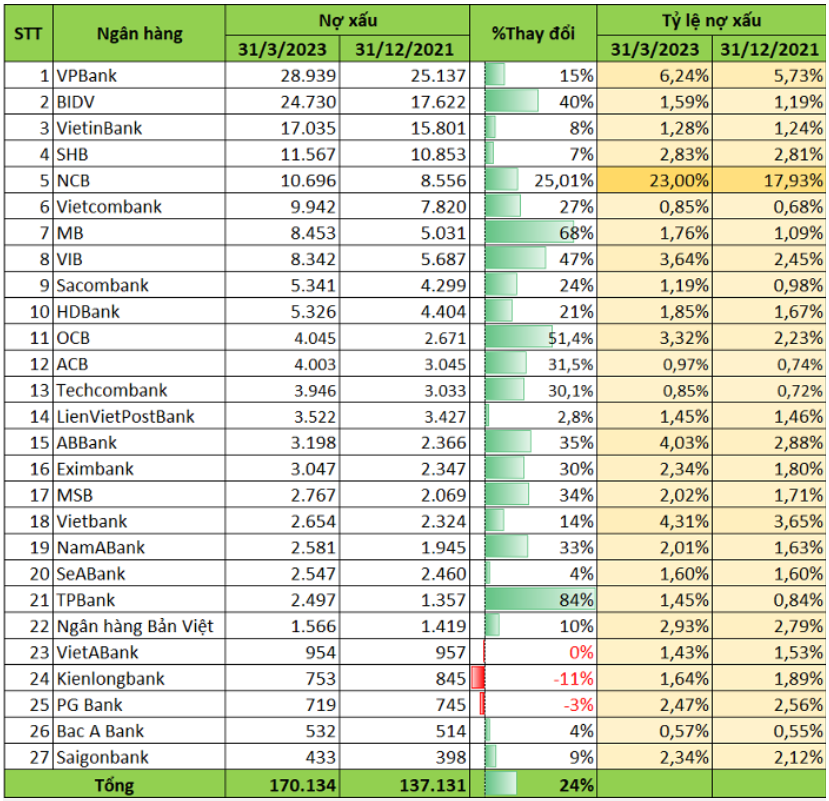Select the 137.131 total value cell
The width and height of the screenshot is (829, 801).
tap(404, 785)
